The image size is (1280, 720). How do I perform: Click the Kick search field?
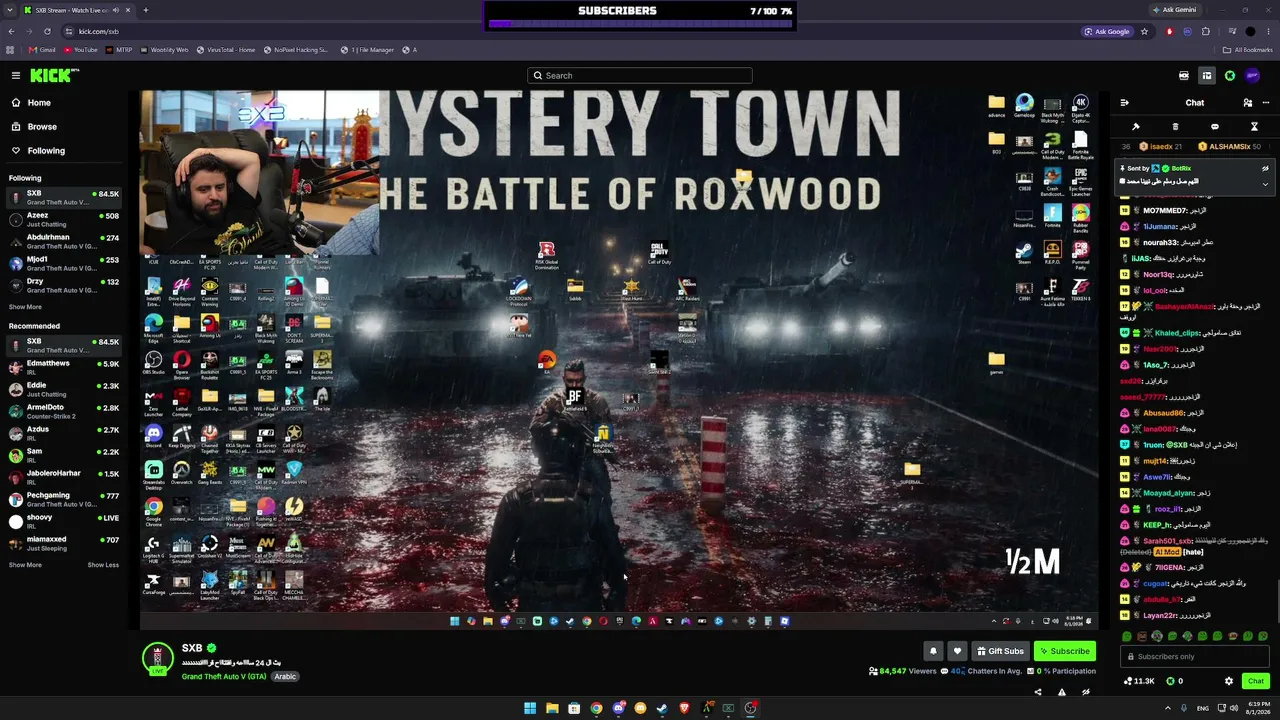[640, 75]
